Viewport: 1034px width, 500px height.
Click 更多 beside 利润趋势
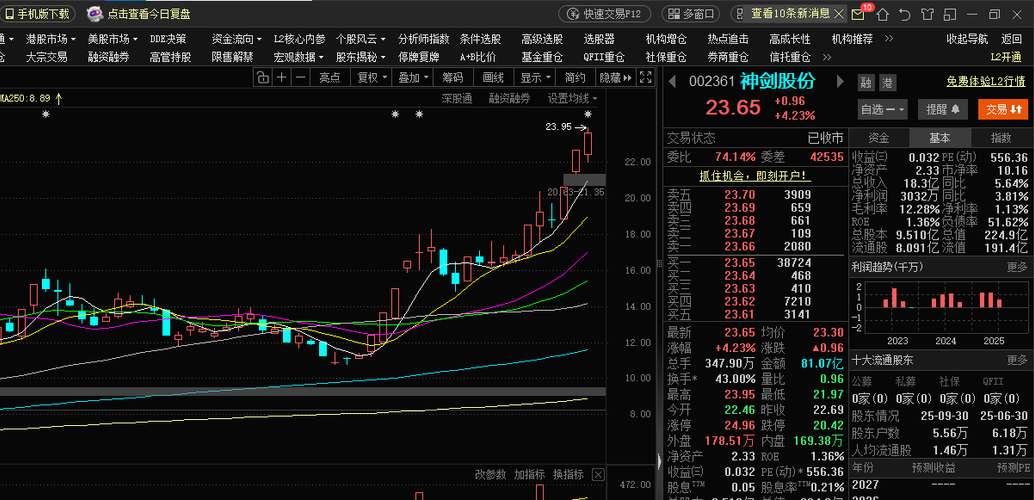click(x=1016, y=267)
